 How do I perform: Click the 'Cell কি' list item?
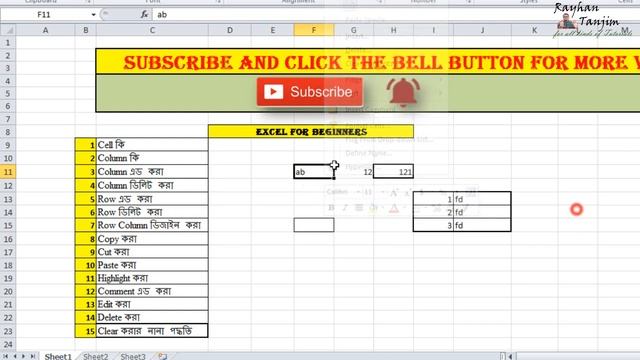(x=152, y=145)
